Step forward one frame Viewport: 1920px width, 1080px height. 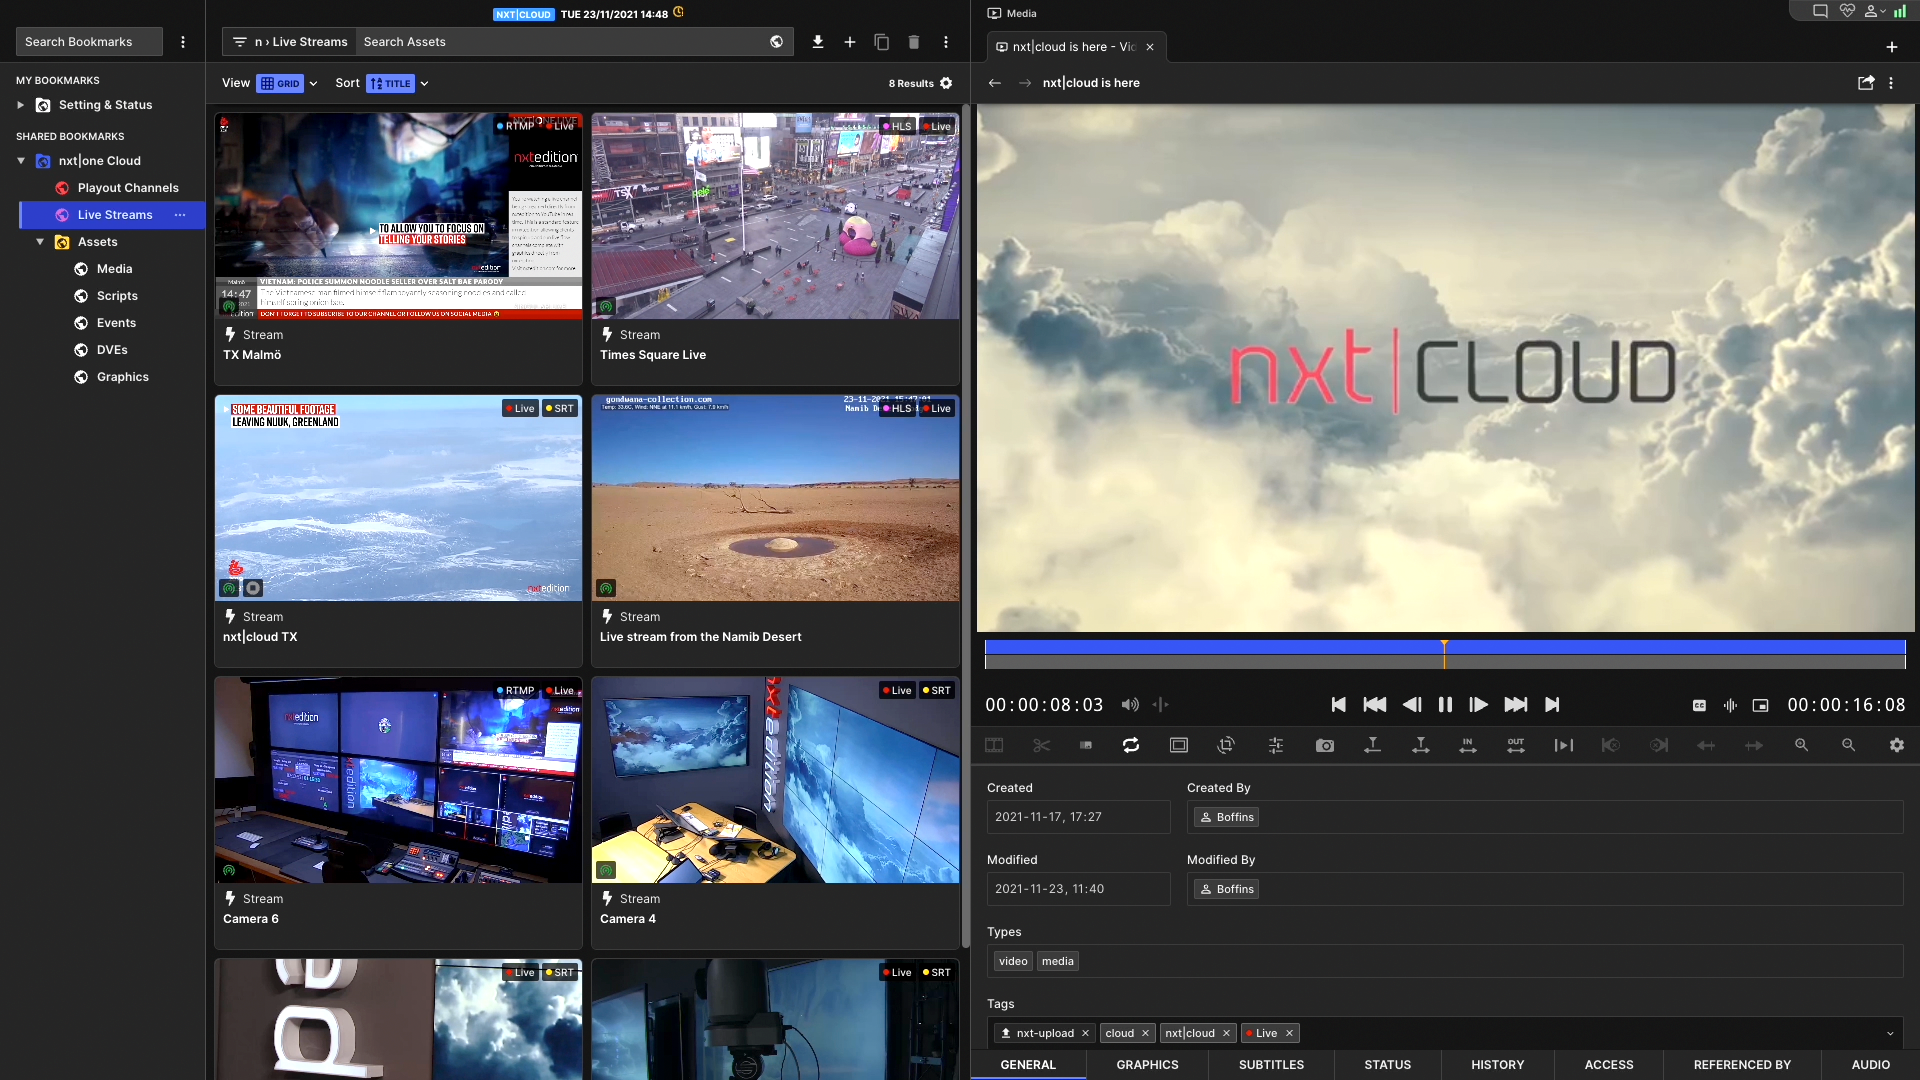pos(1478,705)
